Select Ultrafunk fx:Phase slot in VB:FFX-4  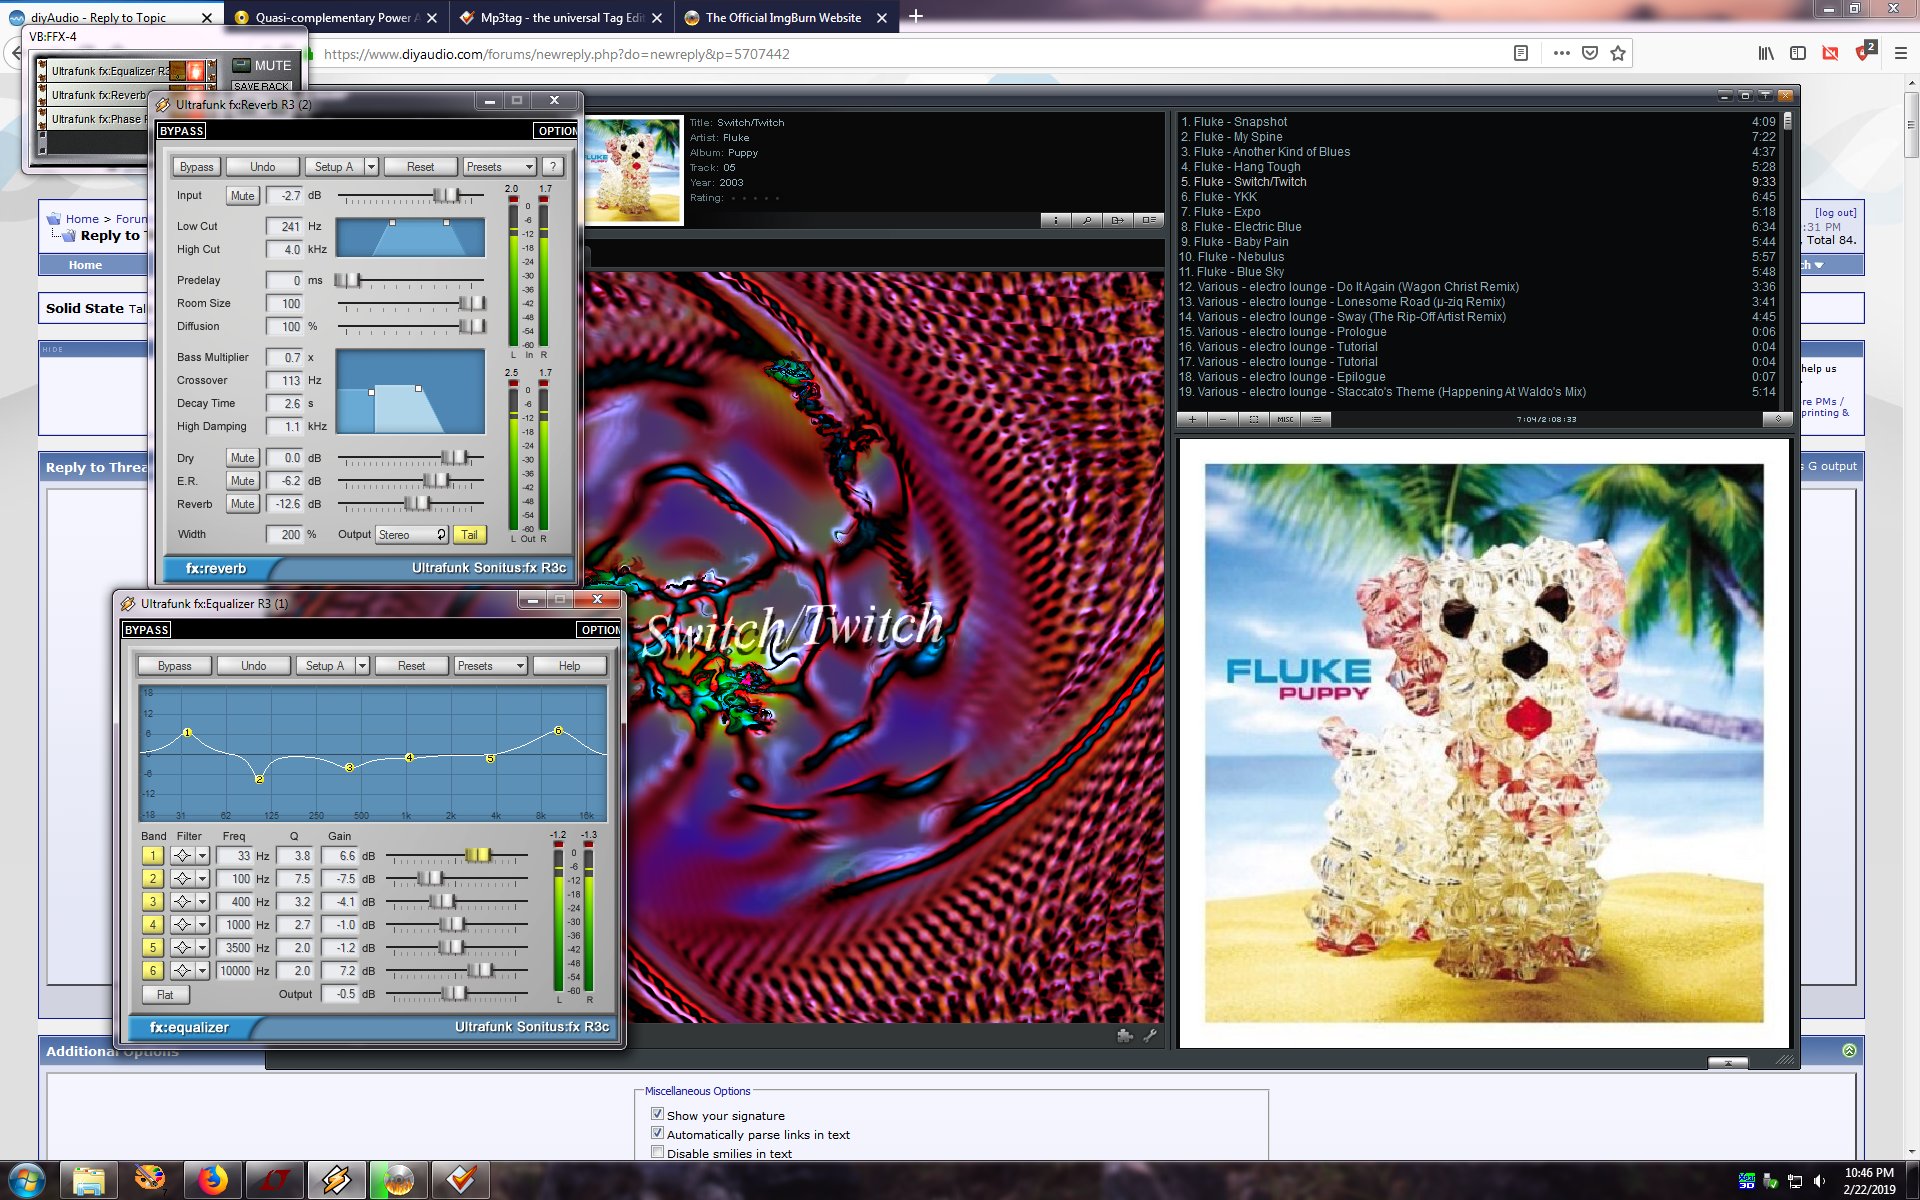click(x=97, y=120)
